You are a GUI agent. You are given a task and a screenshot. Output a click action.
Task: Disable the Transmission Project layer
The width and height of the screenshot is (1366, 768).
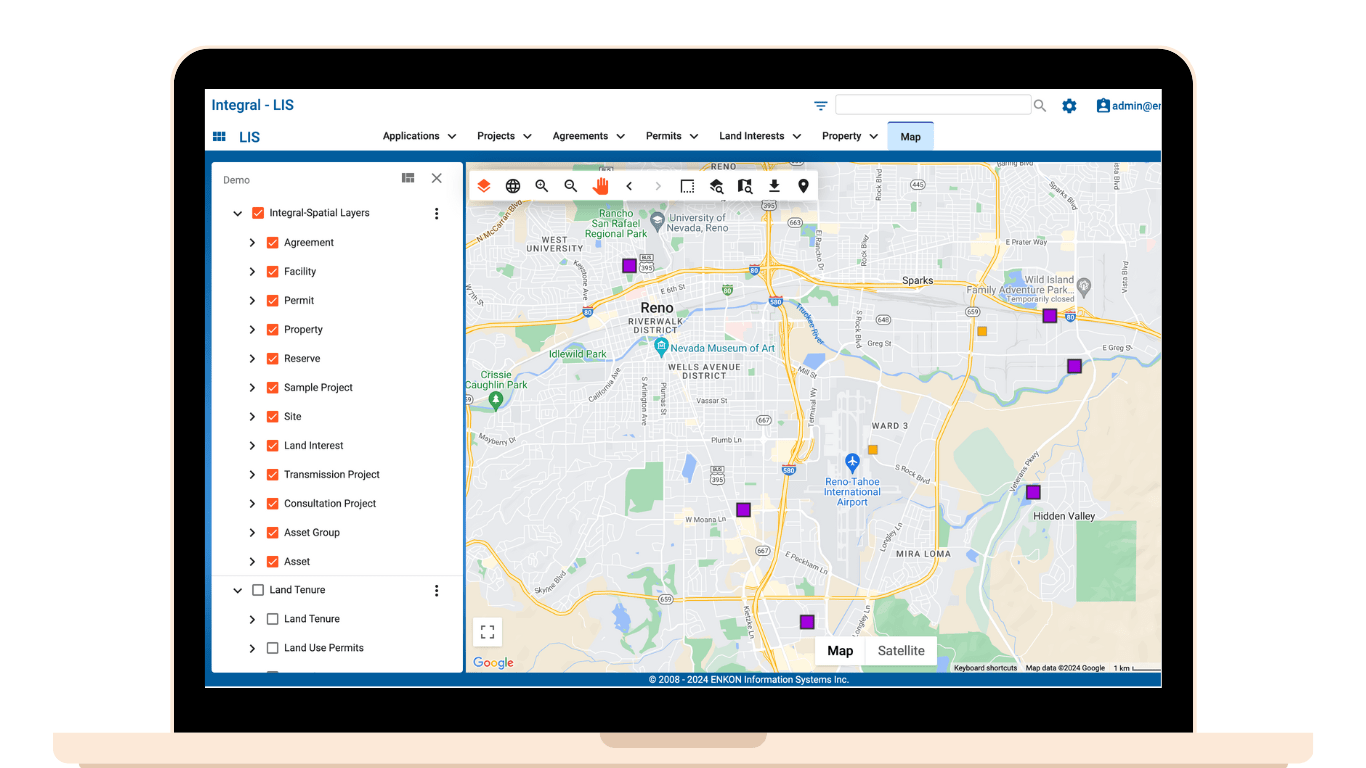(x=272, y=475)
